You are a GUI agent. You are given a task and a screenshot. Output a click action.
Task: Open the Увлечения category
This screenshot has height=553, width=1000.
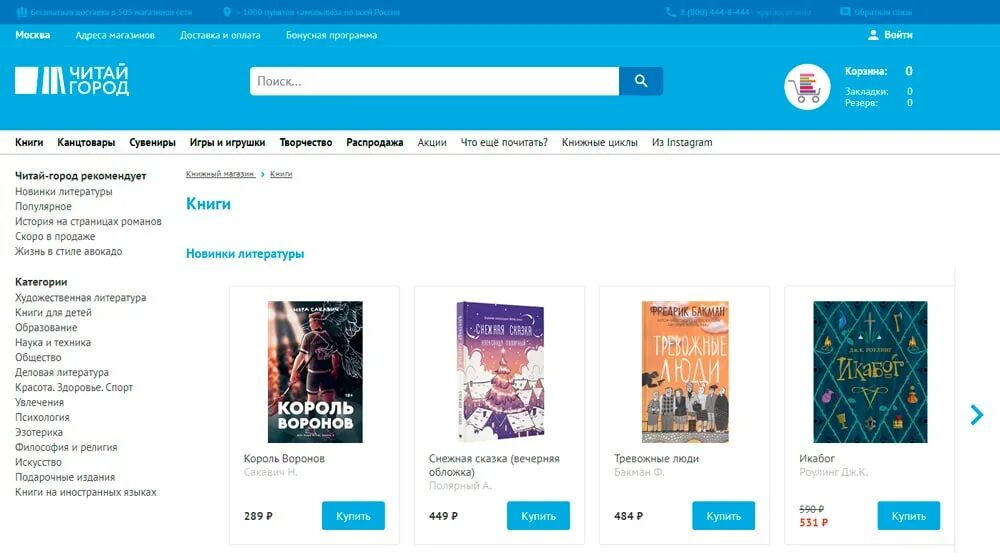click(x=40, y=402)
